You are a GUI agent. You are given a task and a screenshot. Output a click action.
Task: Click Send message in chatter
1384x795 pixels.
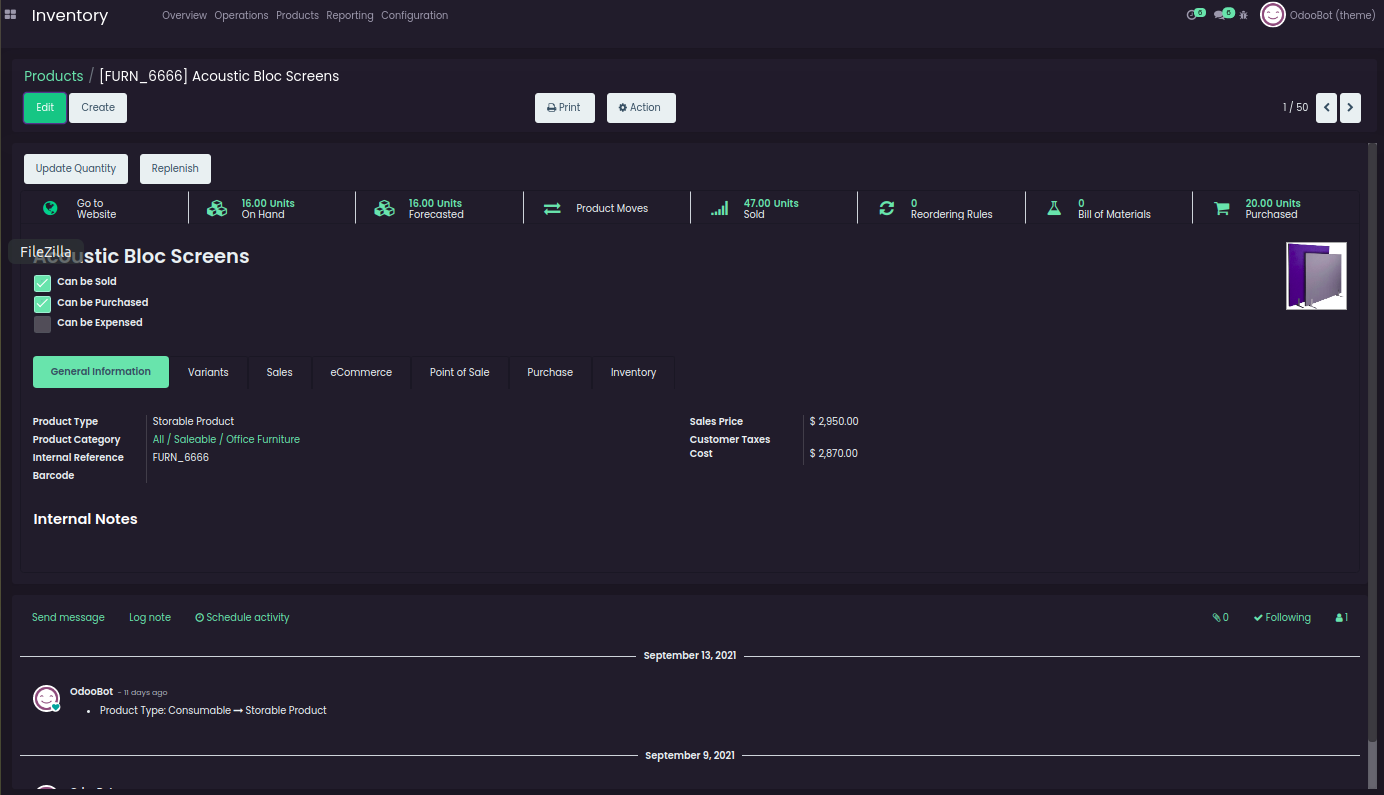click(x=68, y=618)
